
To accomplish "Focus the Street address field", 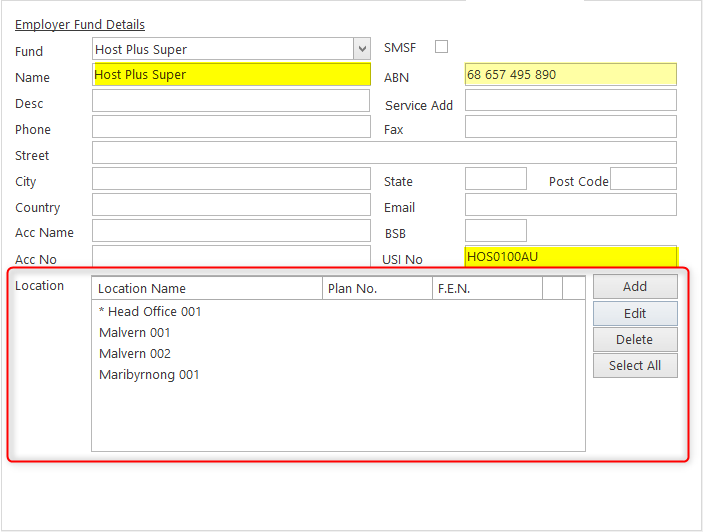I will pos(384,153).
